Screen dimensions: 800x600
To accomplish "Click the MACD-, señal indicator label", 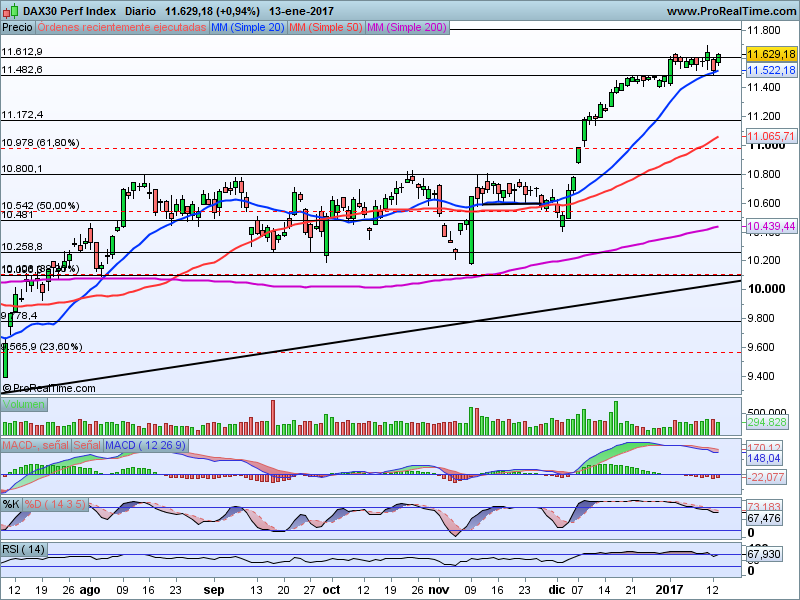I will (x=35, y=445).
